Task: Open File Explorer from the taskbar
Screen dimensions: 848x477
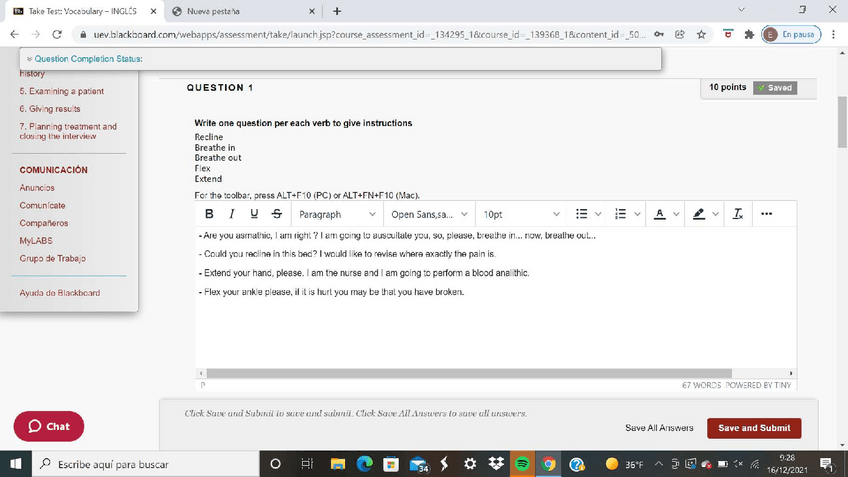Action: (x=338, y=464)
